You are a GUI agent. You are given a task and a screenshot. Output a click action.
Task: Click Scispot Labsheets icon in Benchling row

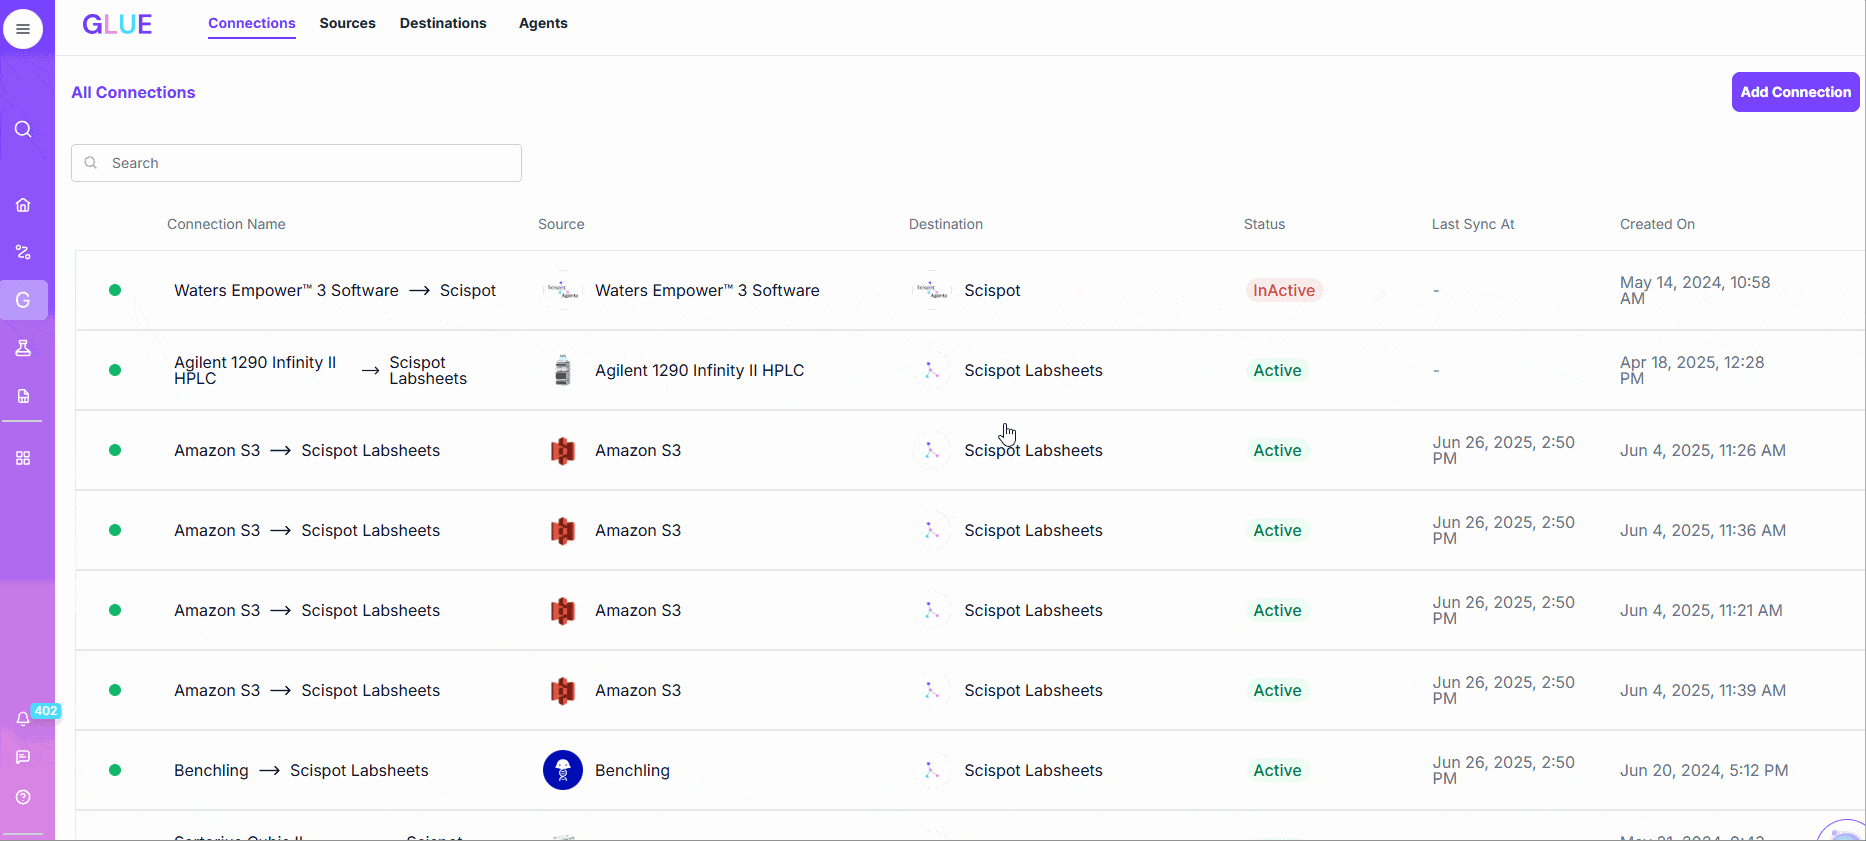coord(932,770)
